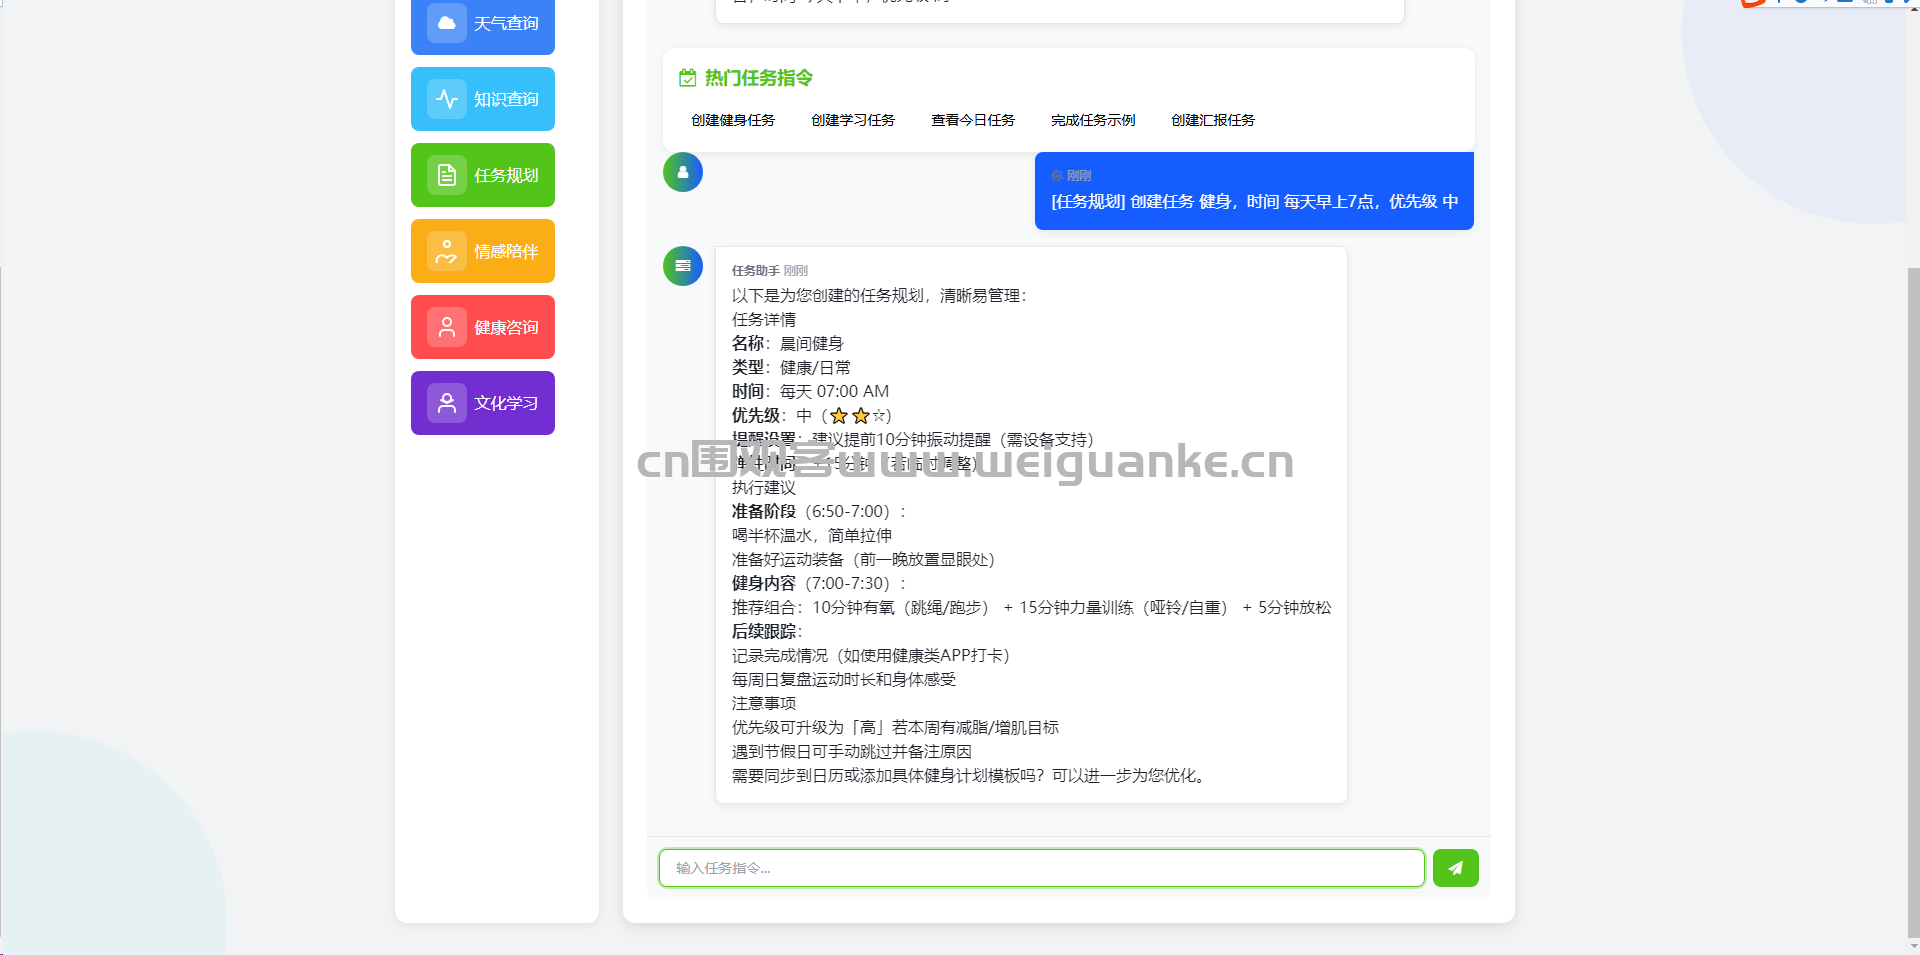This screenshot has height=955, width=1920.
Task: Click the 注意事项 line
Action: coord(764,704)
